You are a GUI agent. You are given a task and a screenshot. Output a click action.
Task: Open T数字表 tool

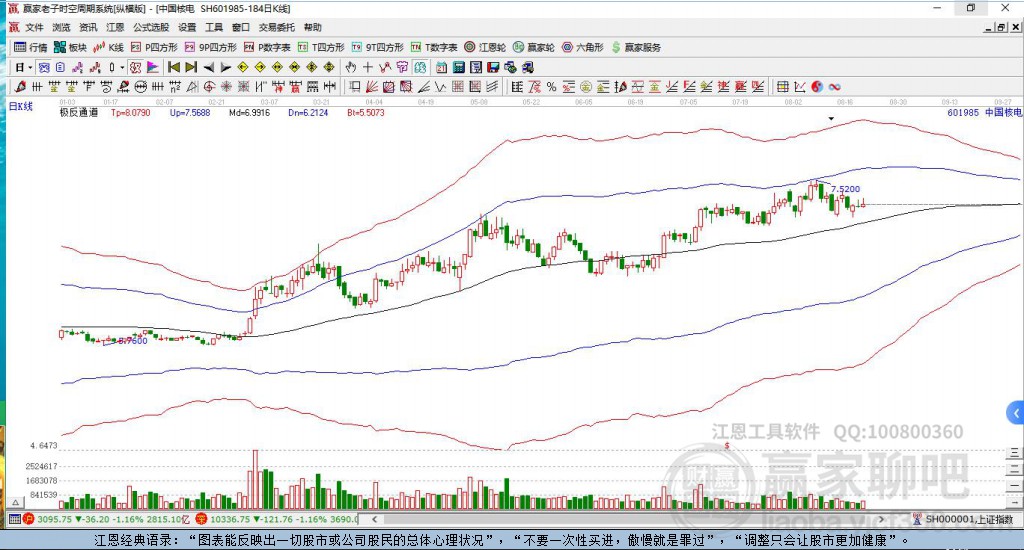click(434, 47)
